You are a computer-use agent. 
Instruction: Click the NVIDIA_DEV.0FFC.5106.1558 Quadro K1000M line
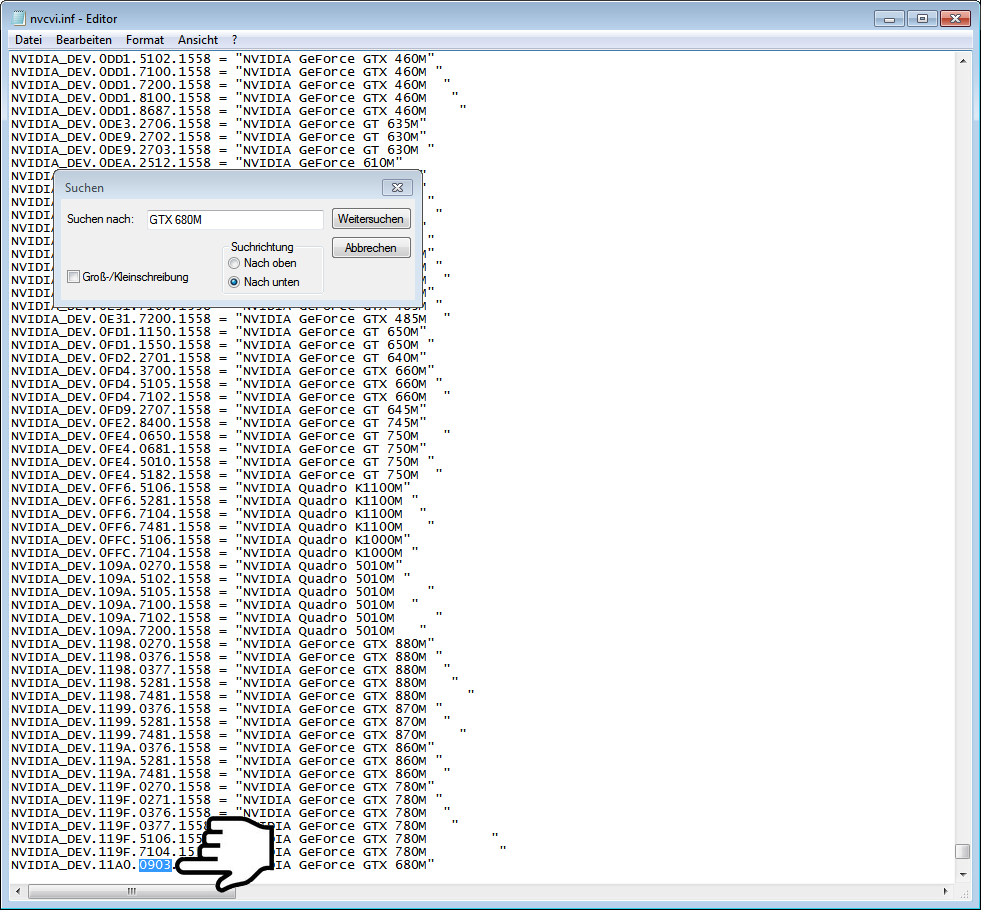click(211, 540)
